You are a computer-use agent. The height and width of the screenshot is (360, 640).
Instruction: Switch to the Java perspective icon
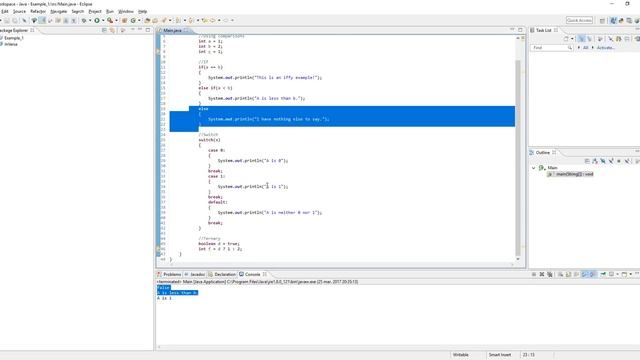(613, 20)
